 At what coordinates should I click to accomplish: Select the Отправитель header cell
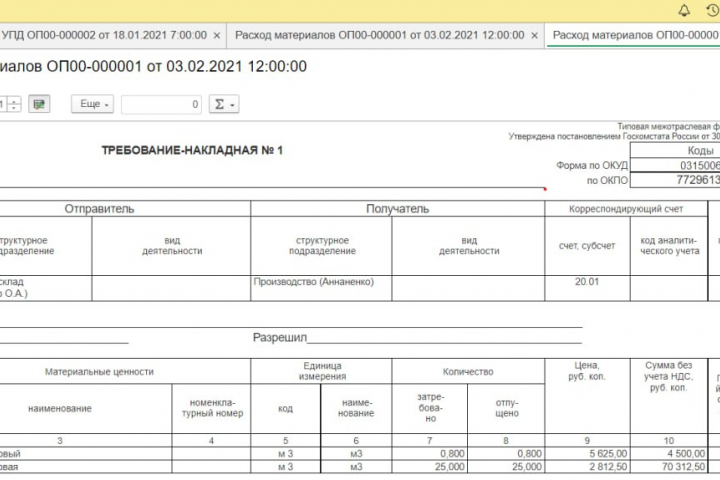point(99,209)
